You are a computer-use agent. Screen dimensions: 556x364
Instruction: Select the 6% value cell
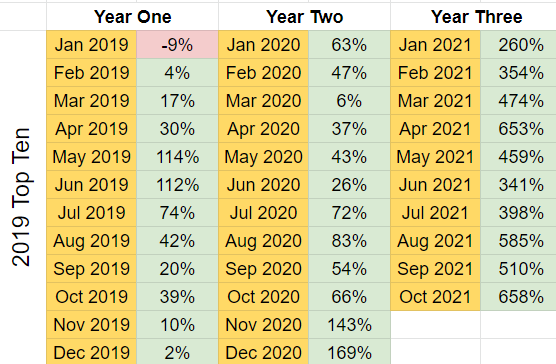click(349, 101)
